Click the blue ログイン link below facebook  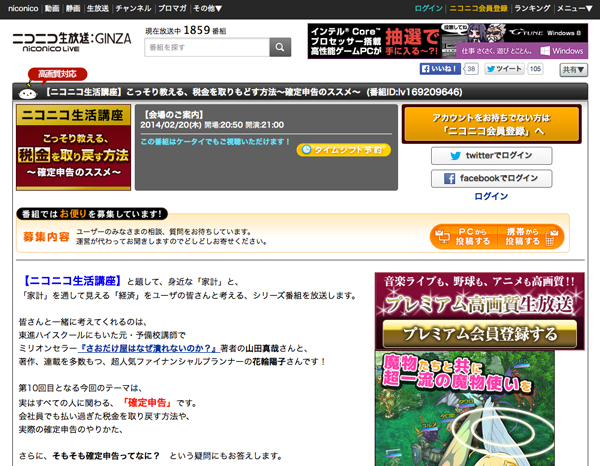point(491,197)
